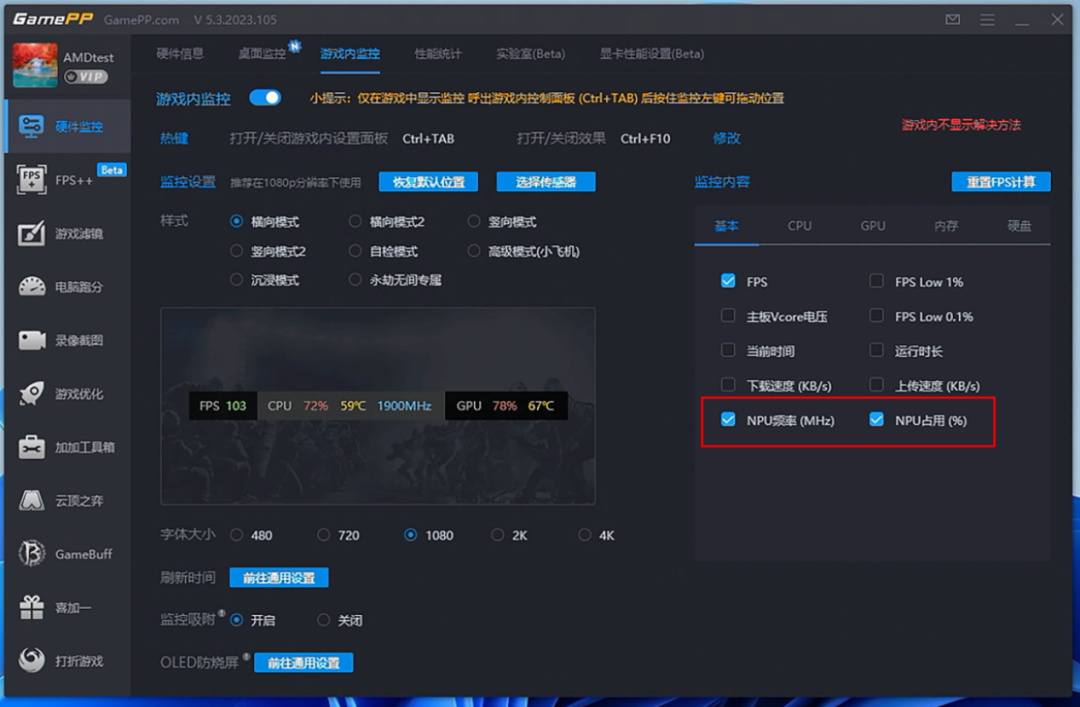Select GPU monitoring content tab

pyautogui.click(x=873, y=226)
